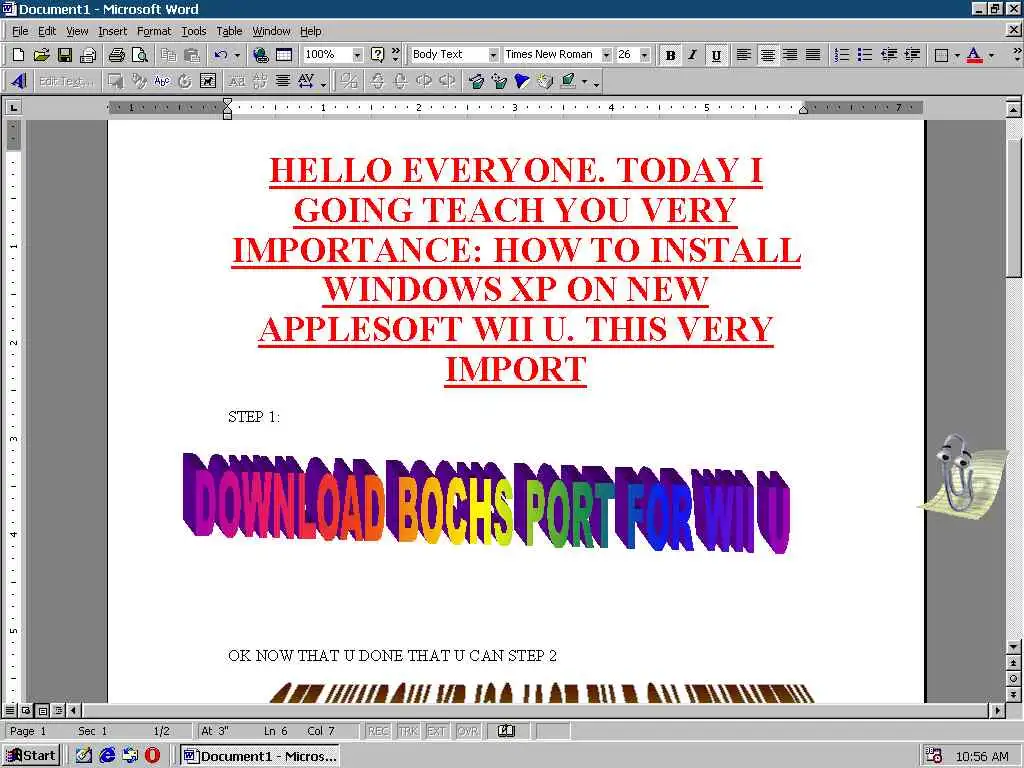Apply the red Font Color swatch

click(974, 55)
